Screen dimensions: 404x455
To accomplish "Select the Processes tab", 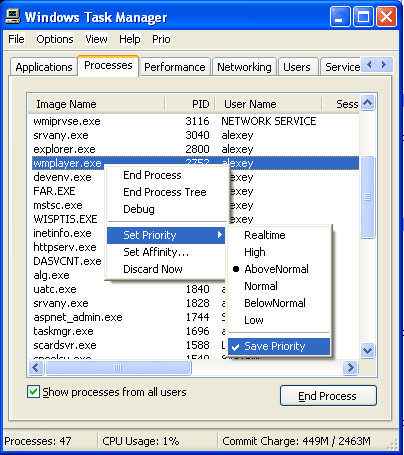I will pos(108,65).
